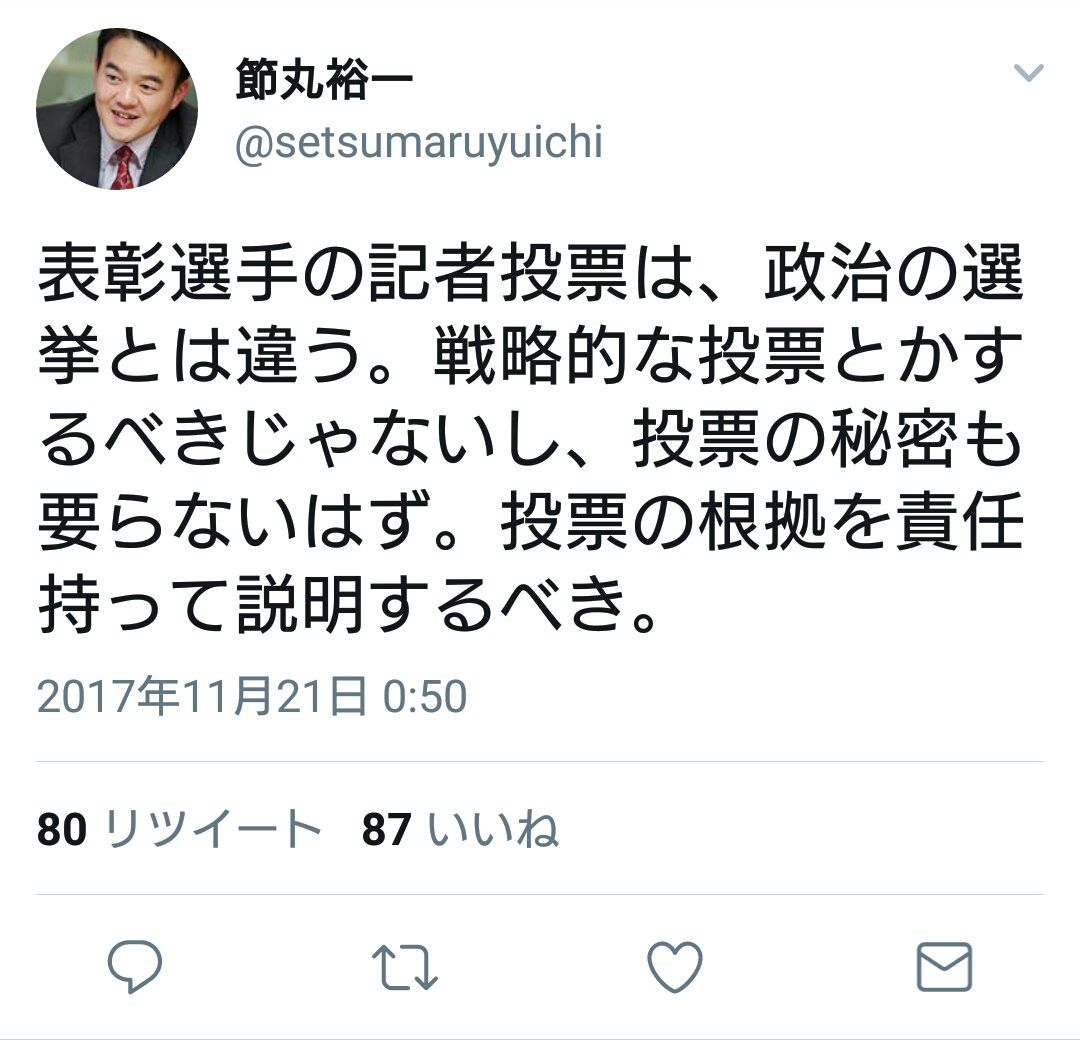Open 節丸裕一's profile picture
Viewport: 1080px width, 1051px height.
click(117, 109)
